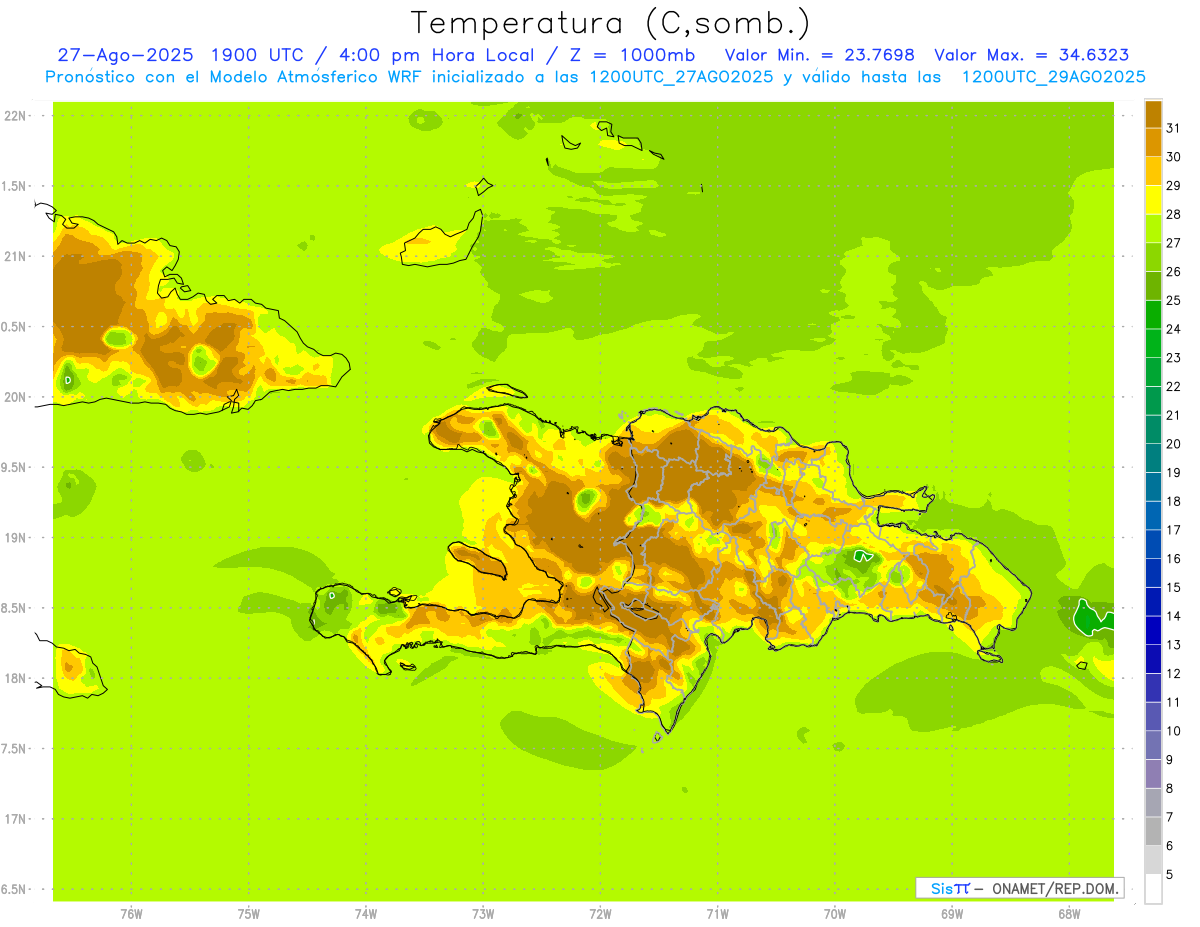
Task: Click legend value "29"
Action: pyautogui.click(x=1174, y=185)
